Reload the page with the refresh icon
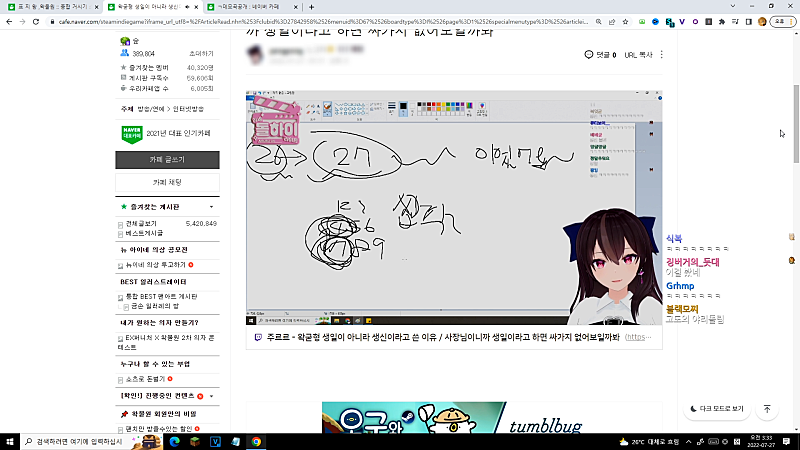The image size is (800, 450). click(x=36, y=21)
